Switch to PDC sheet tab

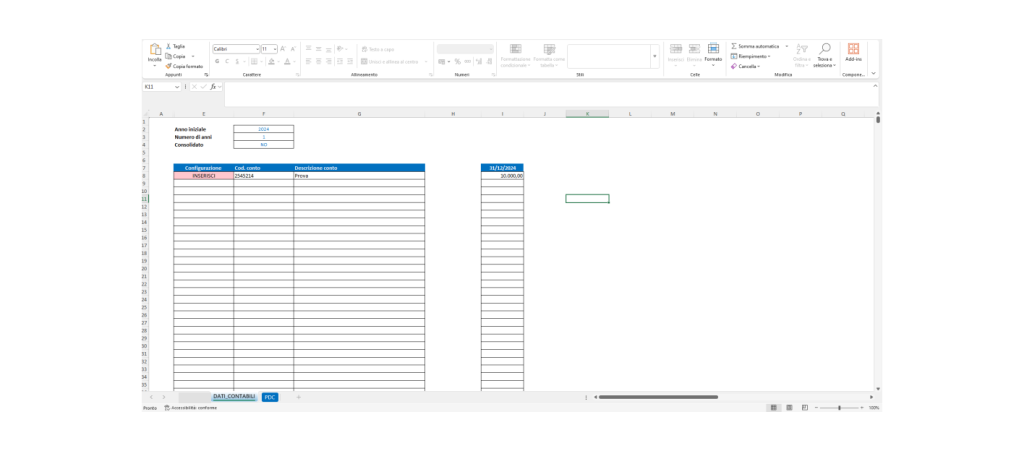coord(270,397)
